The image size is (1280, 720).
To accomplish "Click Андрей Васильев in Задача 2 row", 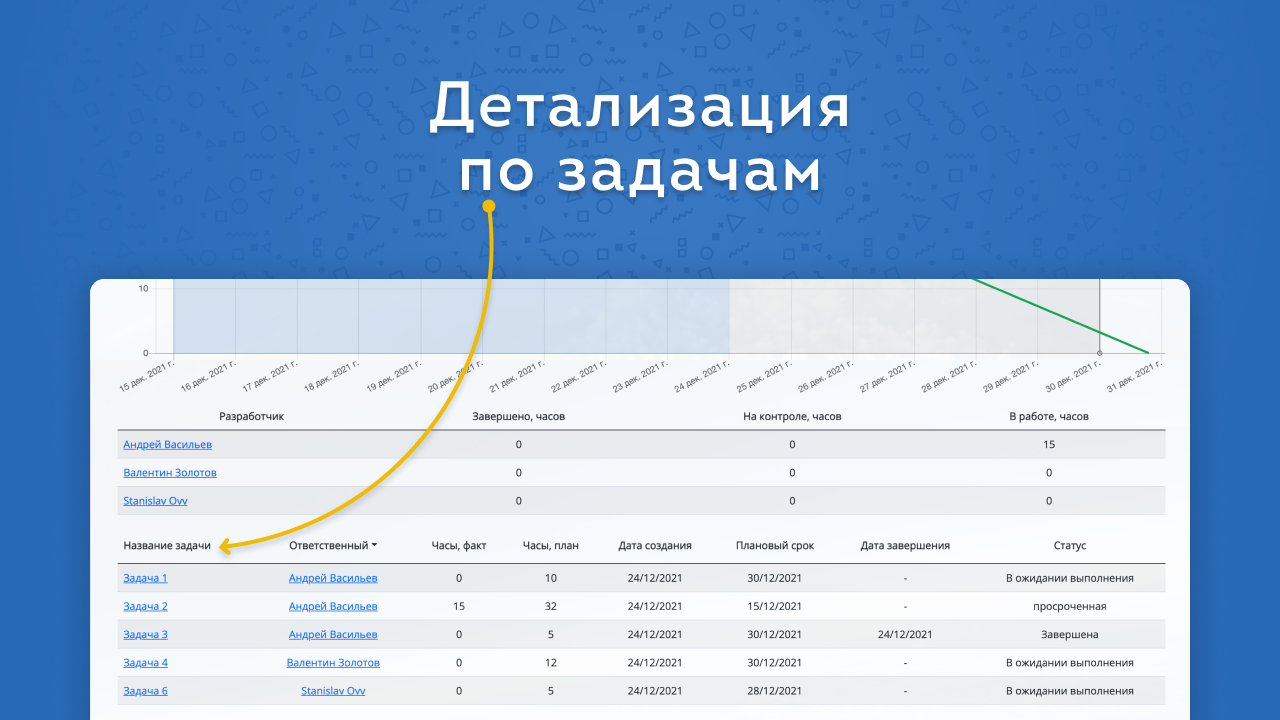I will pyautogui.click(x=333, y=606).
